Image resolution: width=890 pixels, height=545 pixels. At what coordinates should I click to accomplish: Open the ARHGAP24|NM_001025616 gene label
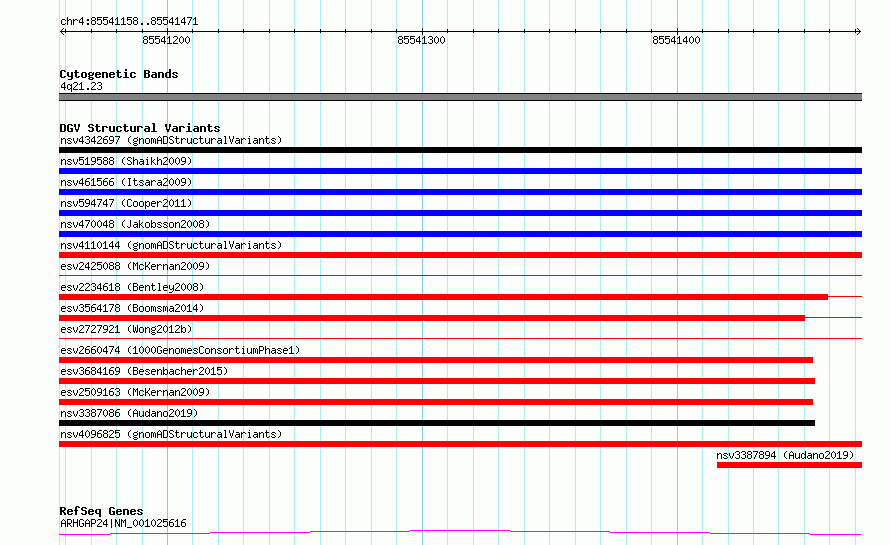(x=123, y=523)
